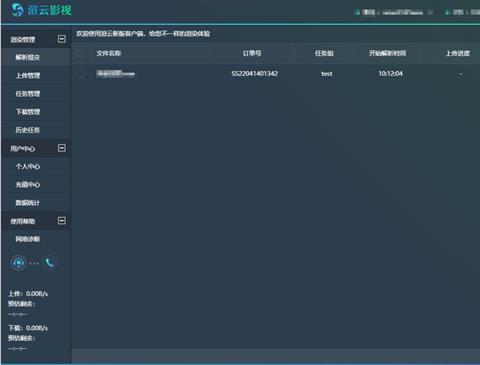Open 任务管理 in the sidebar
480x365 pixels.
pos(28,94)
